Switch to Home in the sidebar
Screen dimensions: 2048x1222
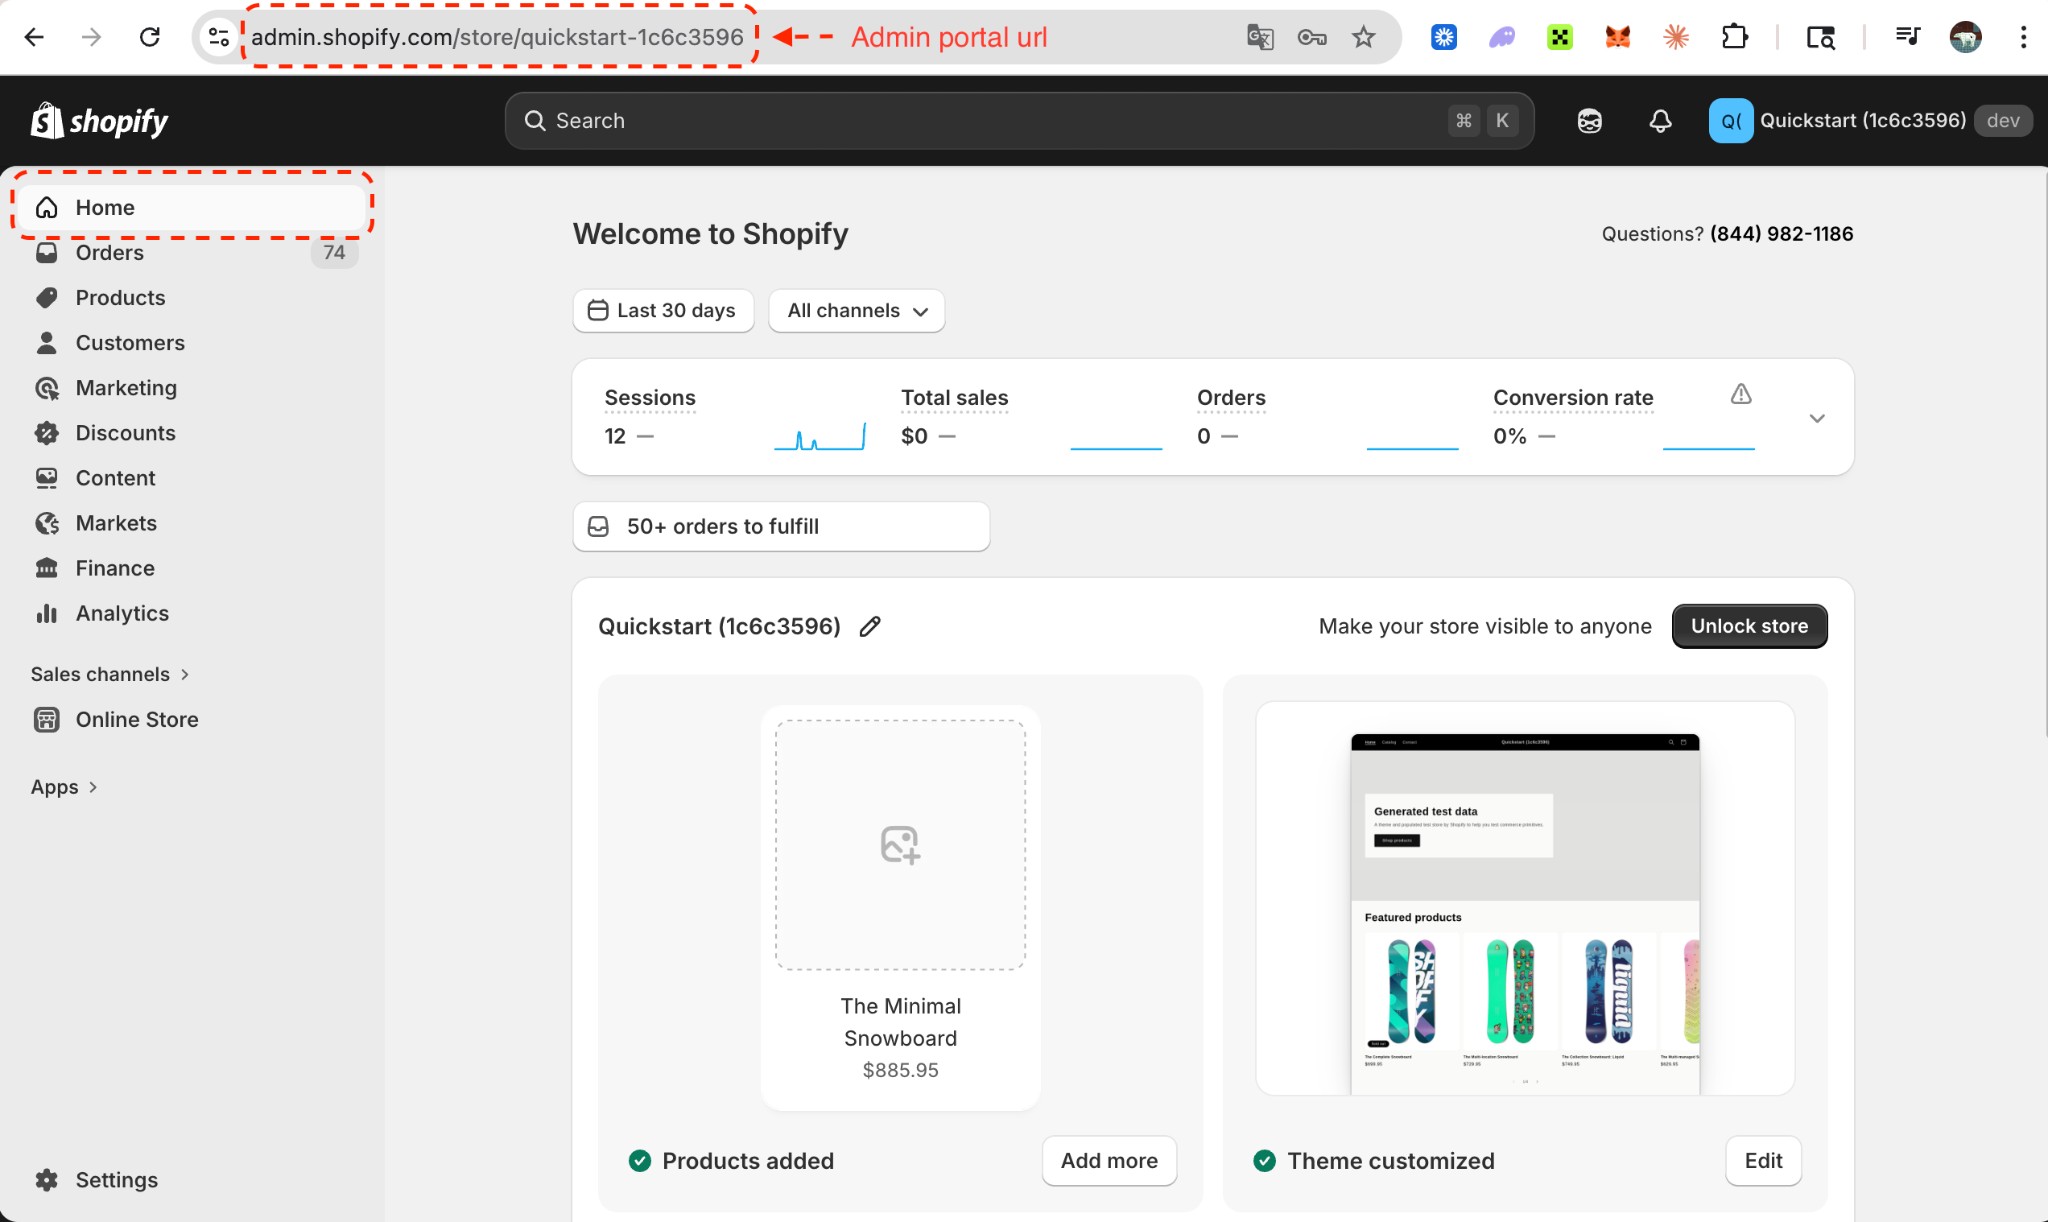pyautogui.click(x=105, y=207)
